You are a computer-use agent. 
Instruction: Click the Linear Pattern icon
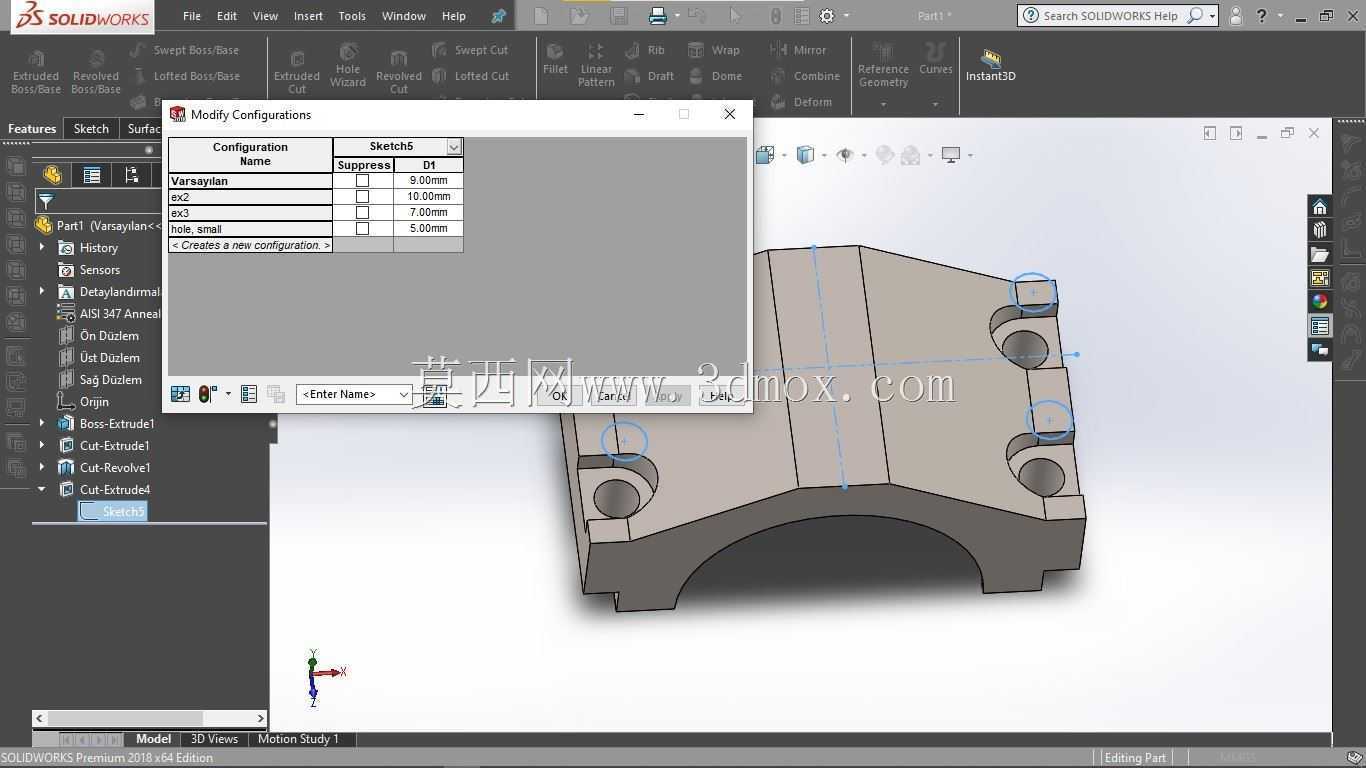tap(596, 65)
